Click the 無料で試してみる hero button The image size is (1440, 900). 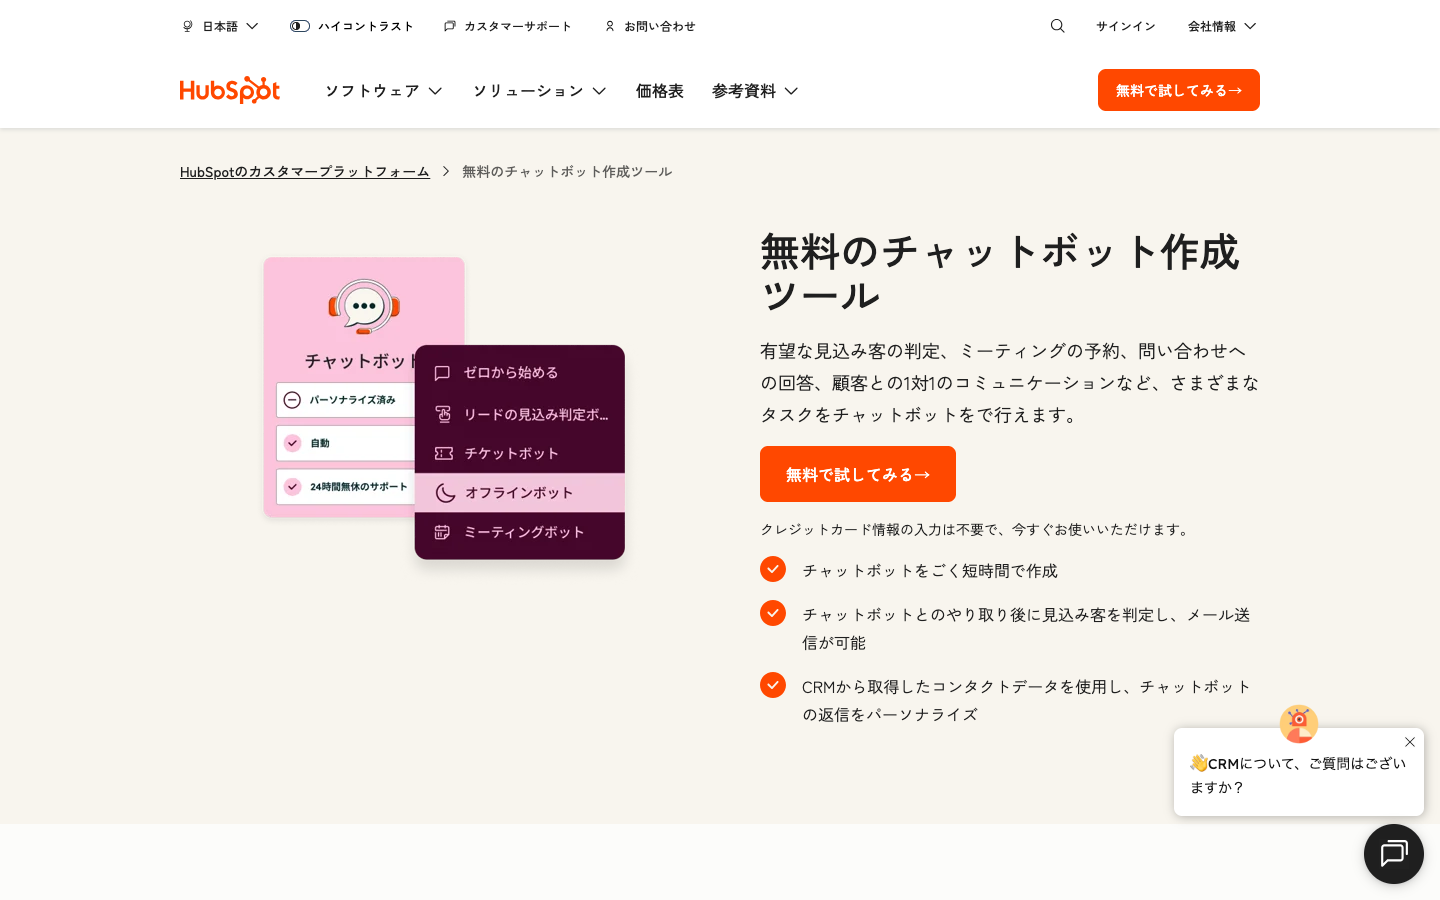tap(857, 474)
